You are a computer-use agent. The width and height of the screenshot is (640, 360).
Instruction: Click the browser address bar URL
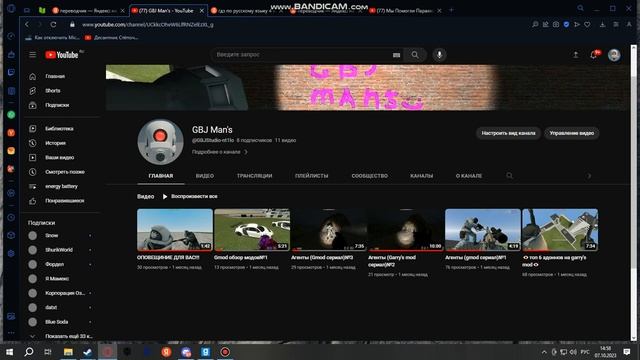tap(148, 24)
